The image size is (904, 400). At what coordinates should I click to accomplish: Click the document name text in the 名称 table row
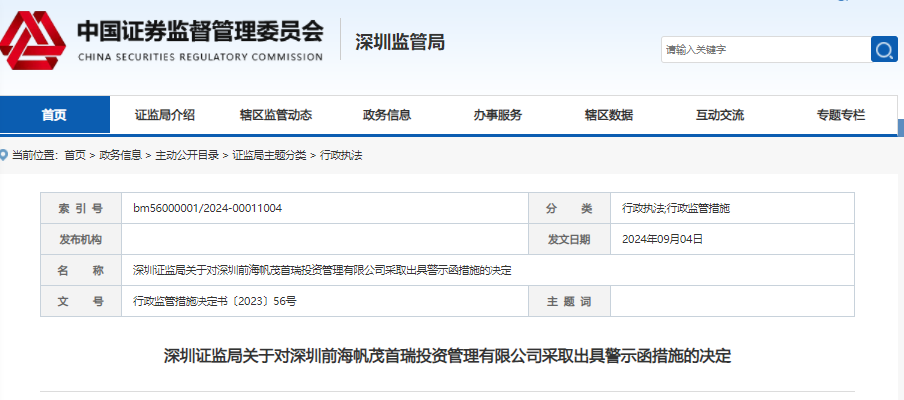click(322, 270)
